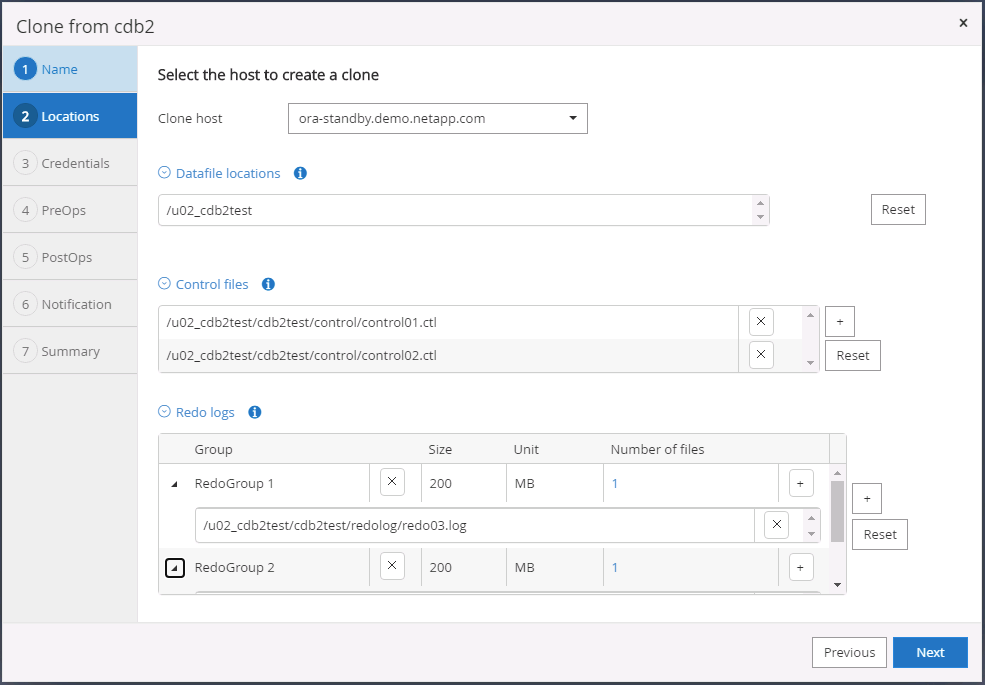Reset the Datafile locations field
Image resolution: width=985 pixels, height=685 pixels.
tap(897, 210)
